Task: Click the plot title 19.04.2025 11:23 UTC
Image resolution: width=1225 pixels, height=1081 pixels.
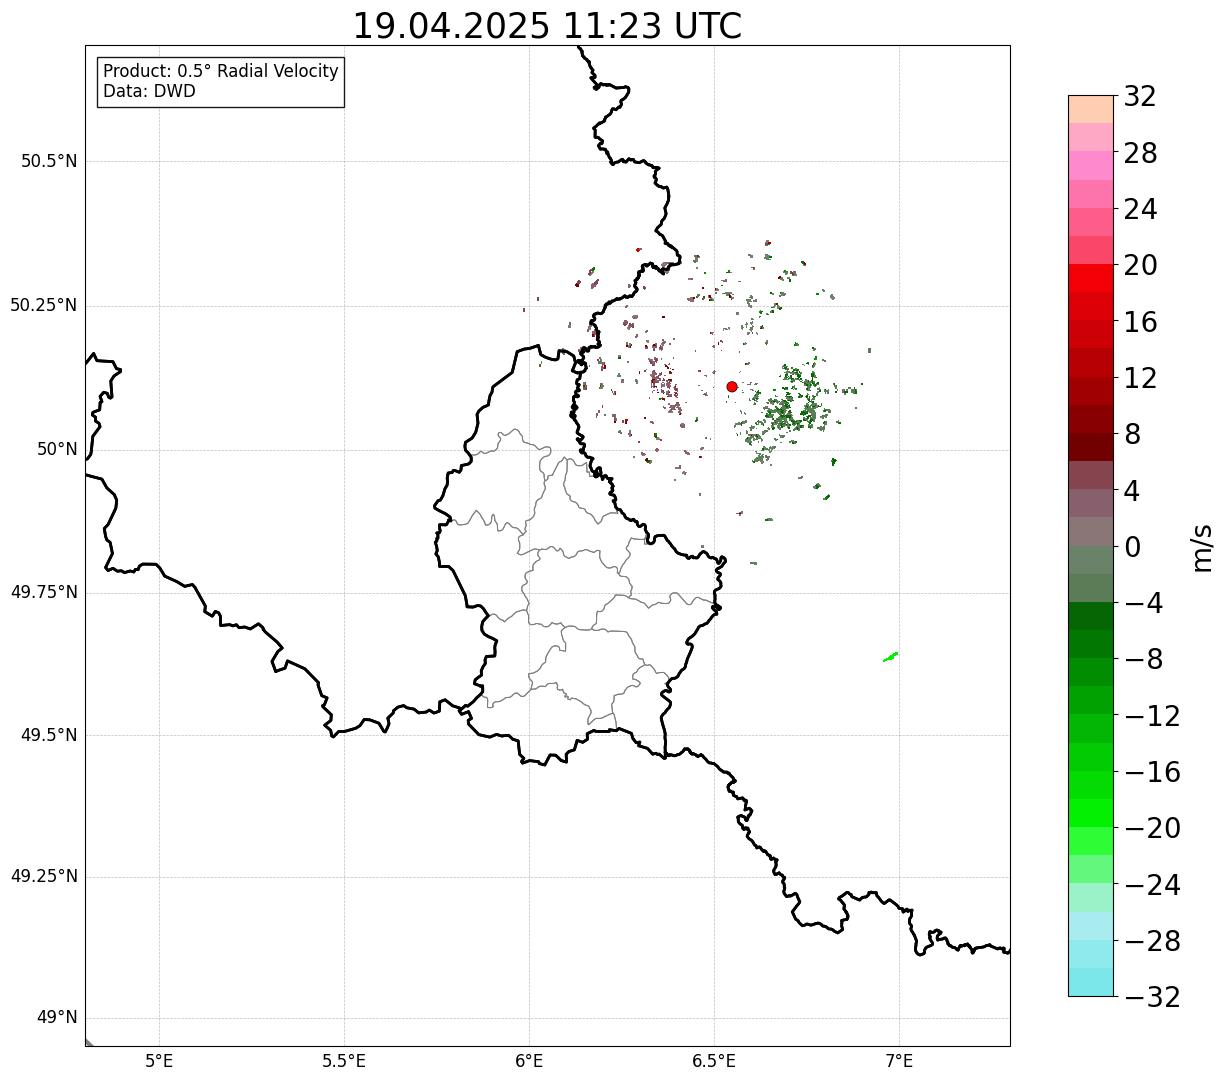Action: (547, 26)
